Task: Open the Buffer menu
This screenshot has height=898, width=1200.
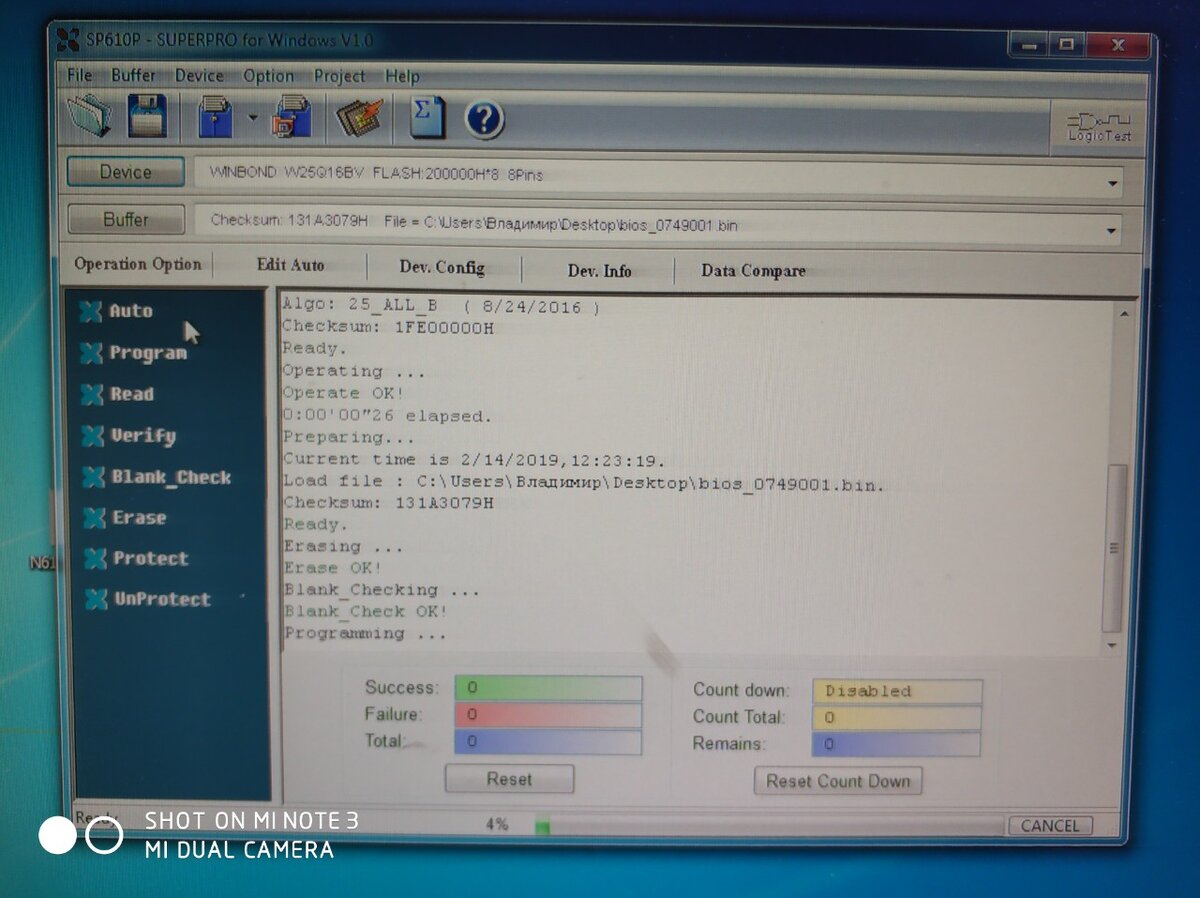Action: (133, 75)
